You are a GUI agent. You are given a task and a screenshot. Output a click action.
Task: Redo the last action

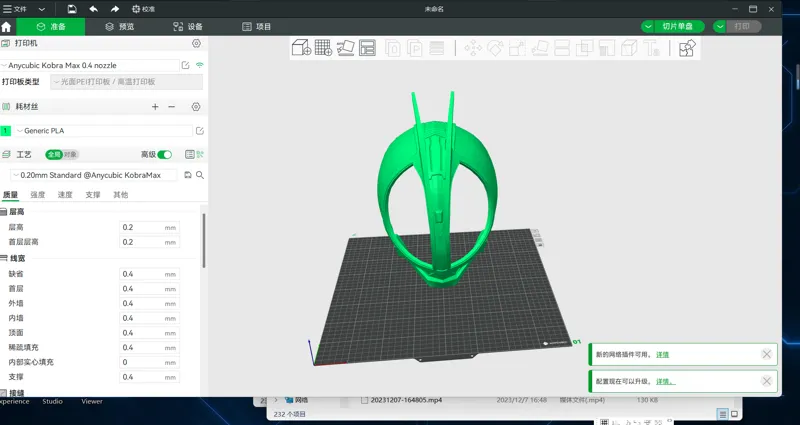115,9
